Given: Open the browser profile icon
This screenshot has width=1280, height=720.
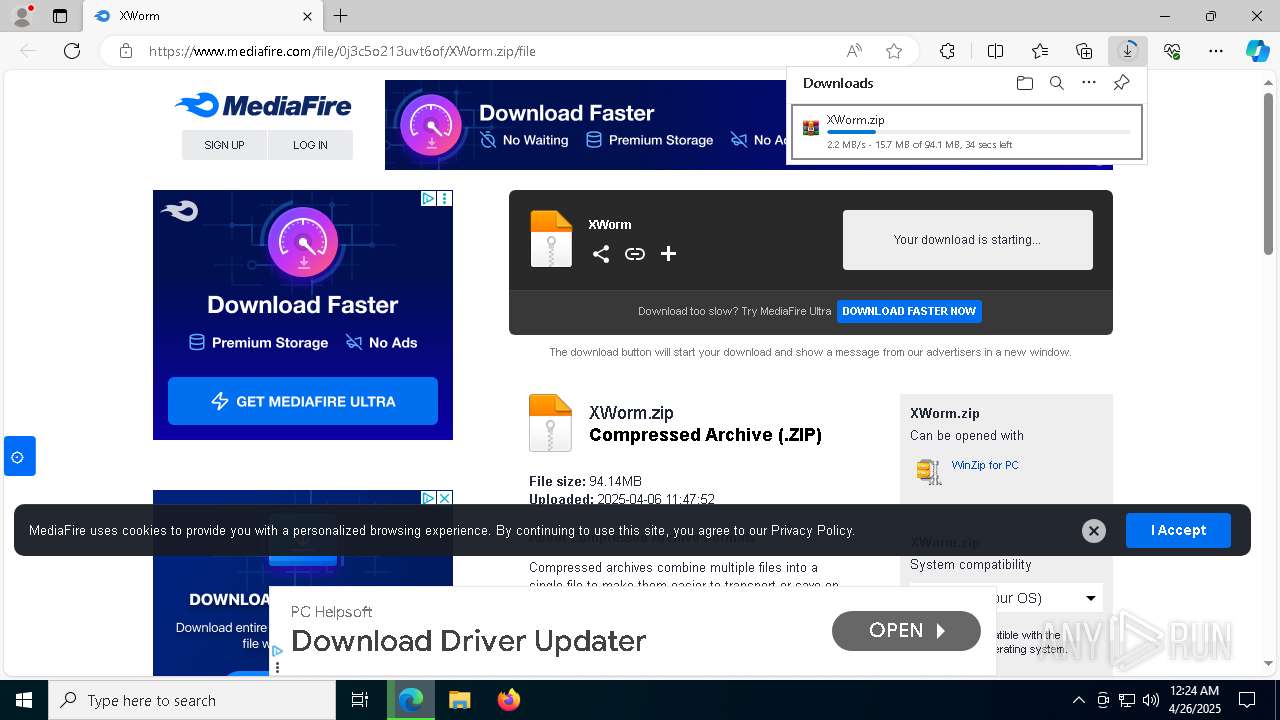Looking at the screenshot, I should click(x=22, y=16).
